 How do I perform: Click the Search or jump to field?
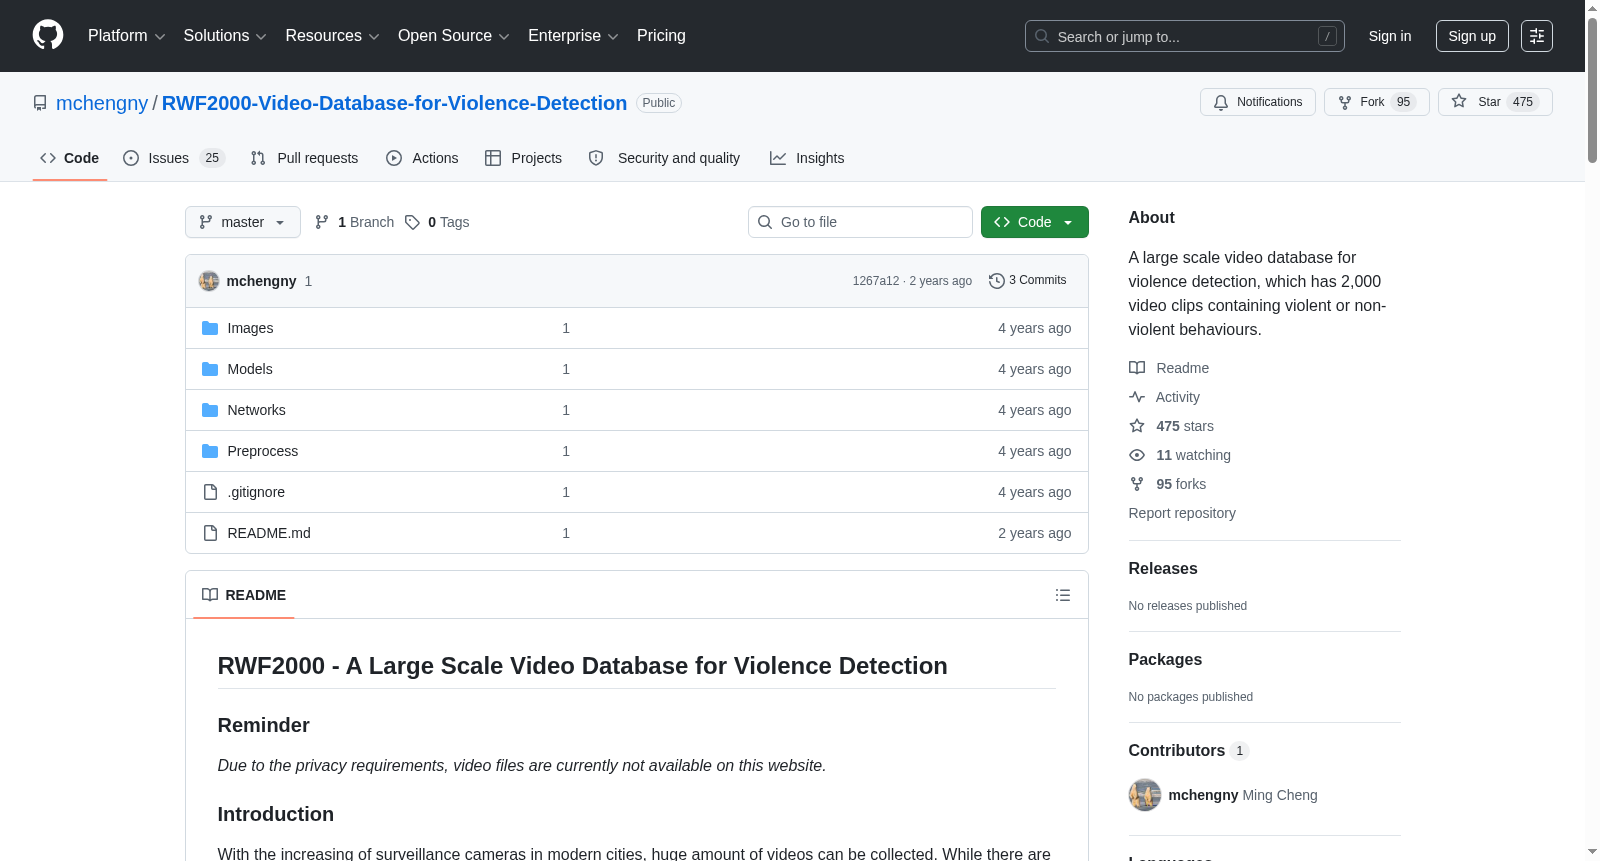pyautogui.click(x=1185, y=36)
